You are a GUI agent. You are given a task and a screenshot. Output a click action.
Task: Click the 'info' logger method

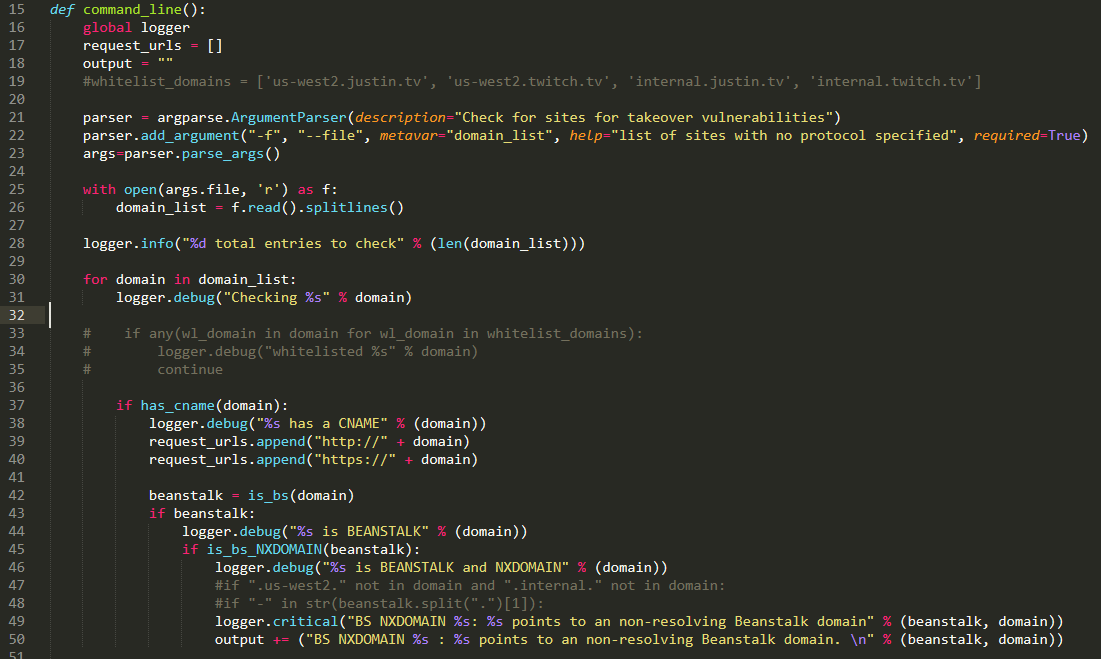[x=157, y=244]
